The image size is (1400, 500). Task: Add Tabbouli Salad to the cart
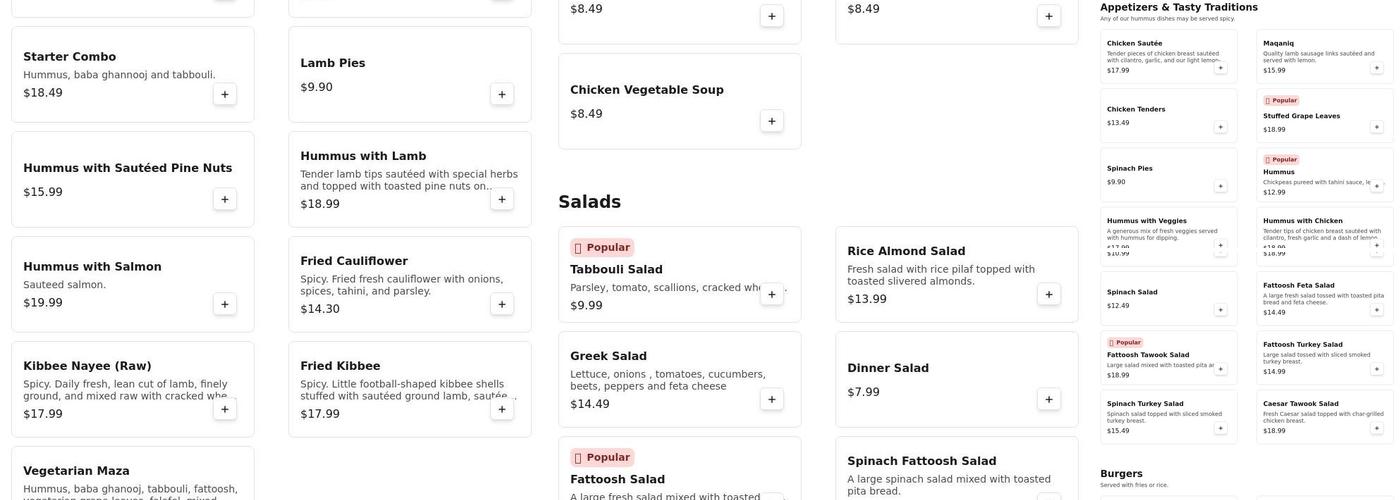click(772, 294)
